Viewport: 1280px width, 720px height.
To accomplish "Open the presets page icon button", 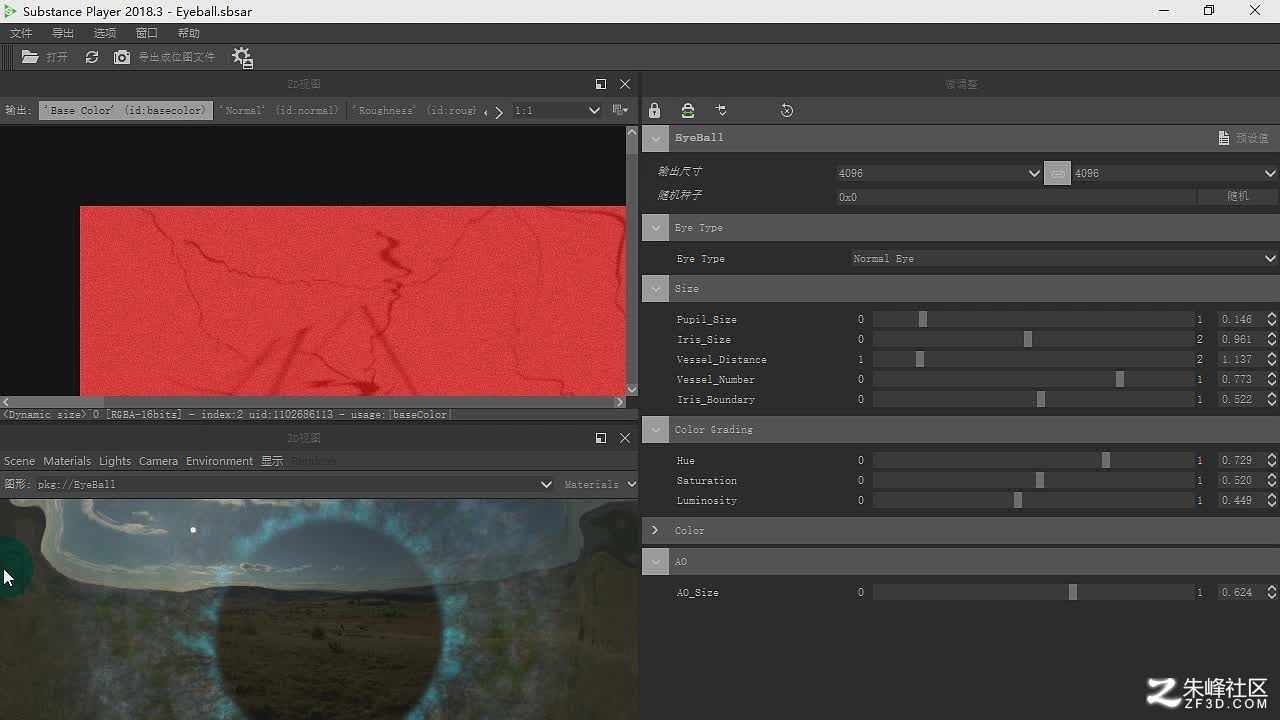I will pyautogui.click(x=1224, y=138).
